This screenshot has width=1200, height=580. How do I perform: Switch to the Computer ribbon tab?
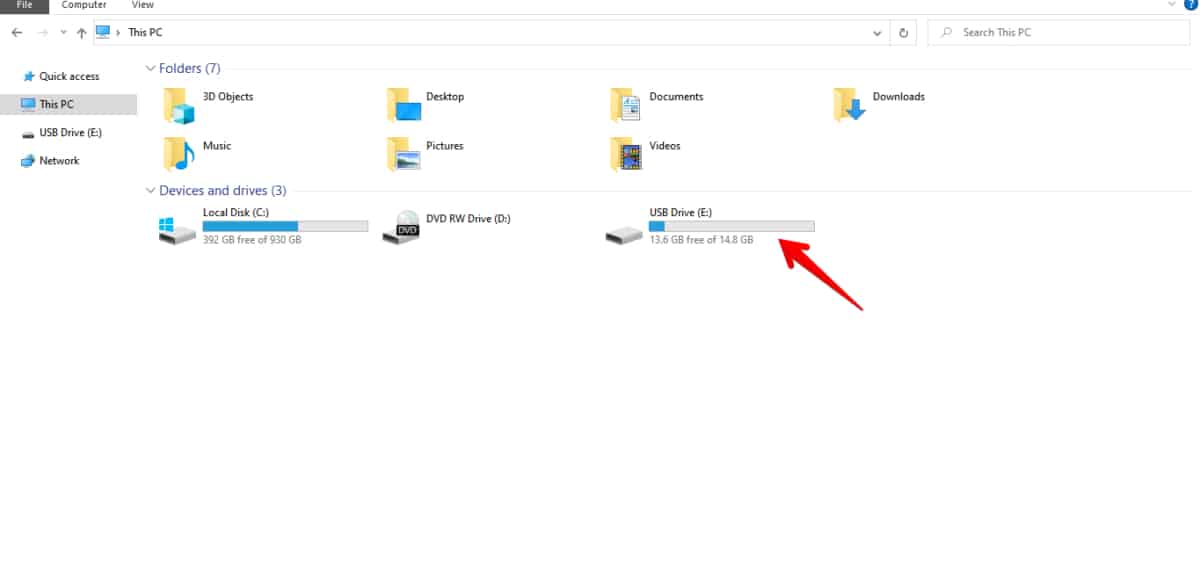coord(84,5)
